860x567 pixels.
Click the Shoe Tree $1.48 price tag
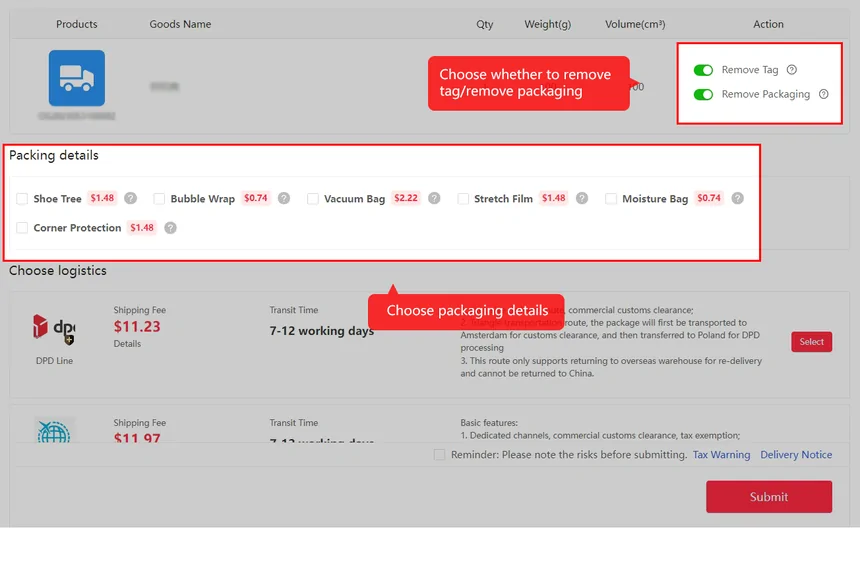[103, 198]
